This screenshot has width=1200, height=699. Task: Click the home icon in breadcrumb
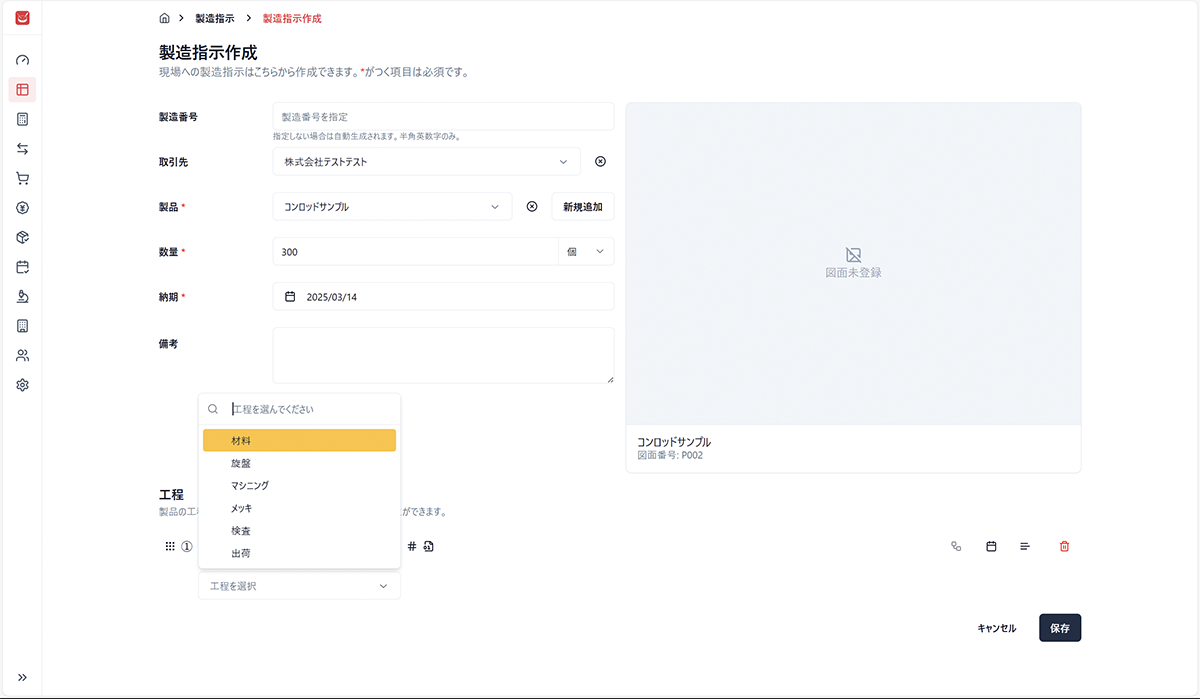tap(164, 18)
